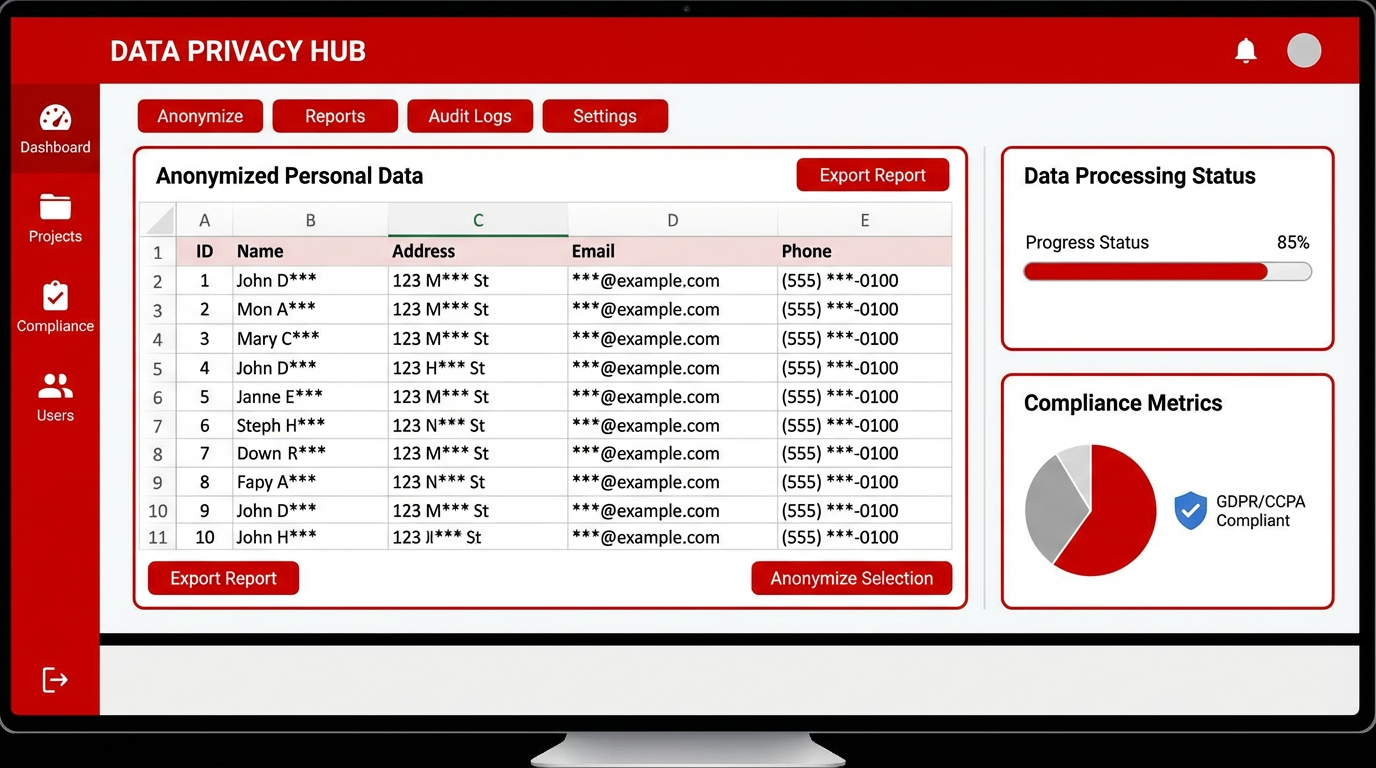This screenshot has width=1376, height=768.
Task: Open the Settings tab
Action: coord(605,116)
